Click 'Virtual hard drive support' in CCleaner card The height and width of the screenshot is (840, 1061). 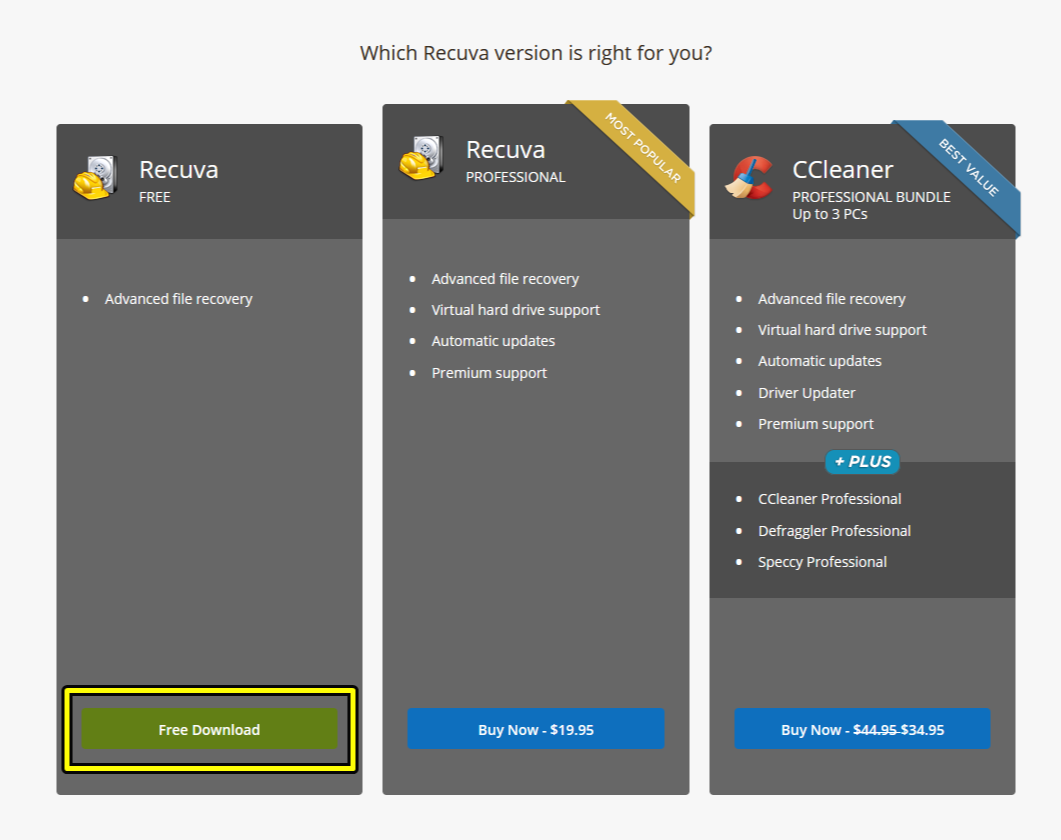point(842,330)
